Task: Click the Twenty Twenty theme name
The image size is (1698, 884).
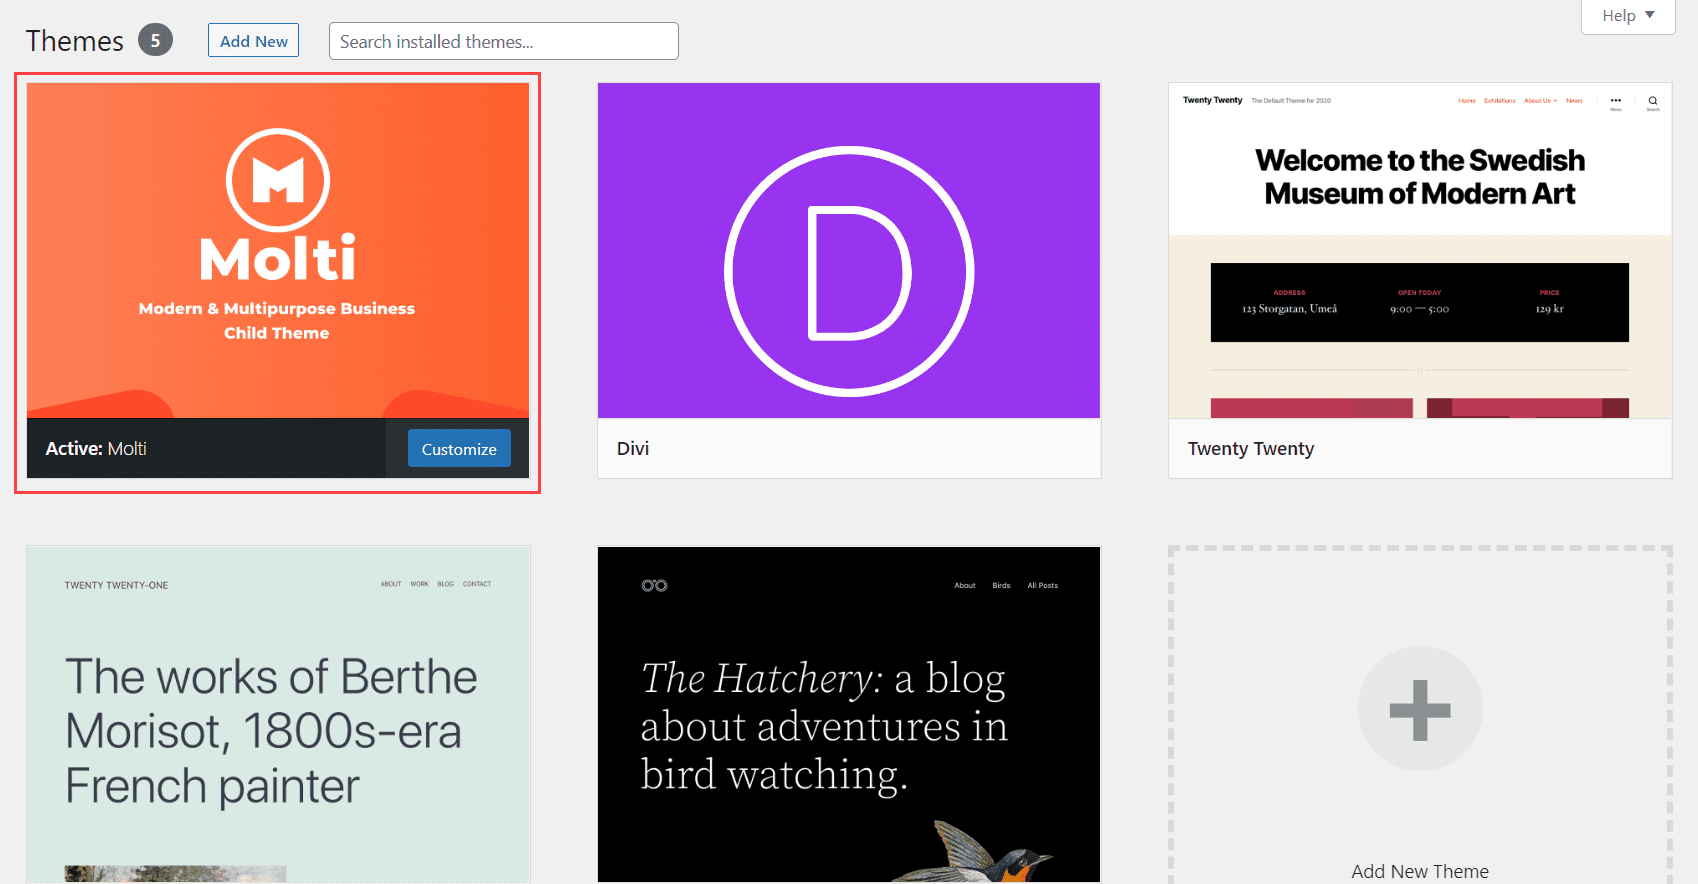Action: click(1251, 449)
